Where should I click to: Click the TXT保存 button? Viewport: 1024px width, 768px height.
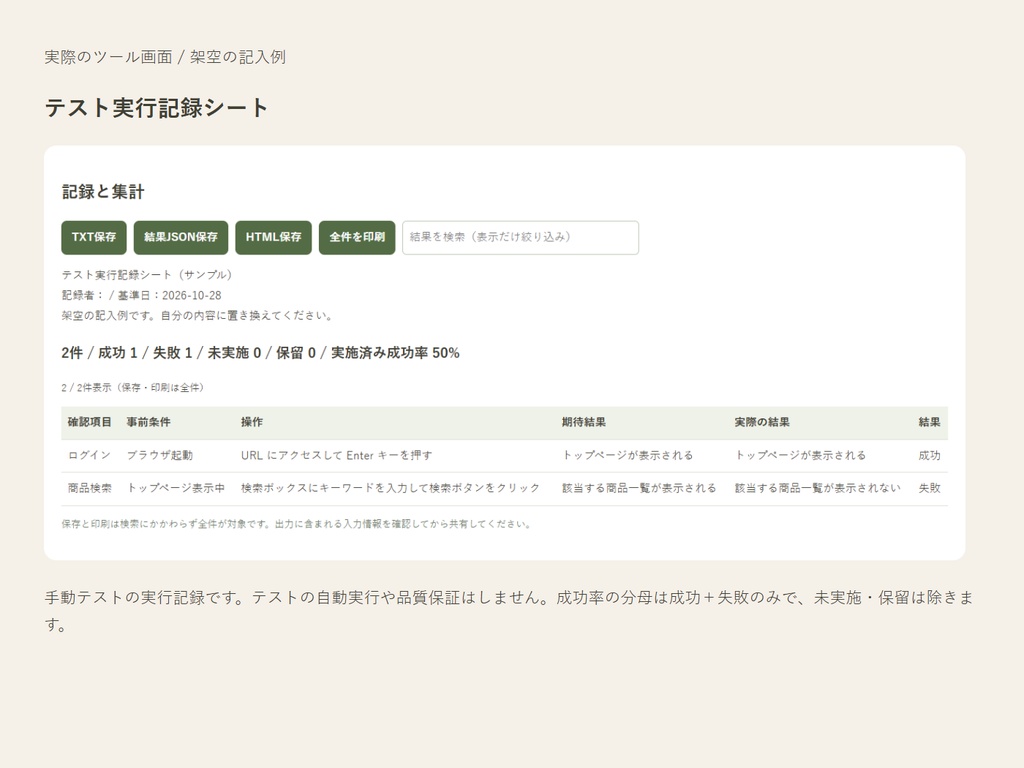[x=93, y=237]
